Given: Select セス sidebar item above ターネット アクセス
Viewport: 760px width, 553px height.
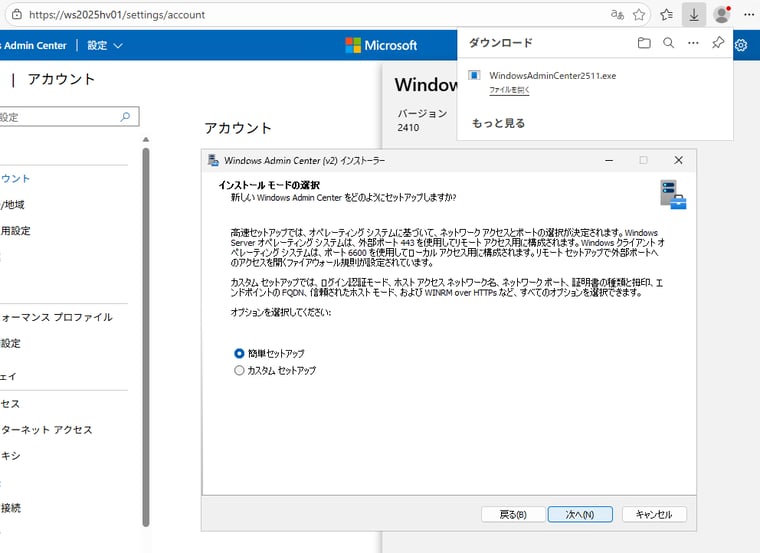Looking at the screenshot, I should [x=10, y=404].
